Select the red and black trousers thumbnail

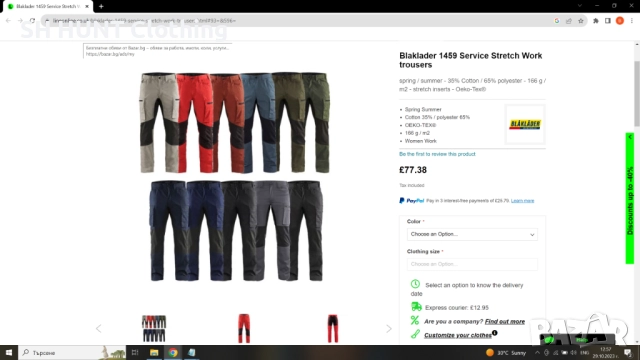click(x=333, y=328)
